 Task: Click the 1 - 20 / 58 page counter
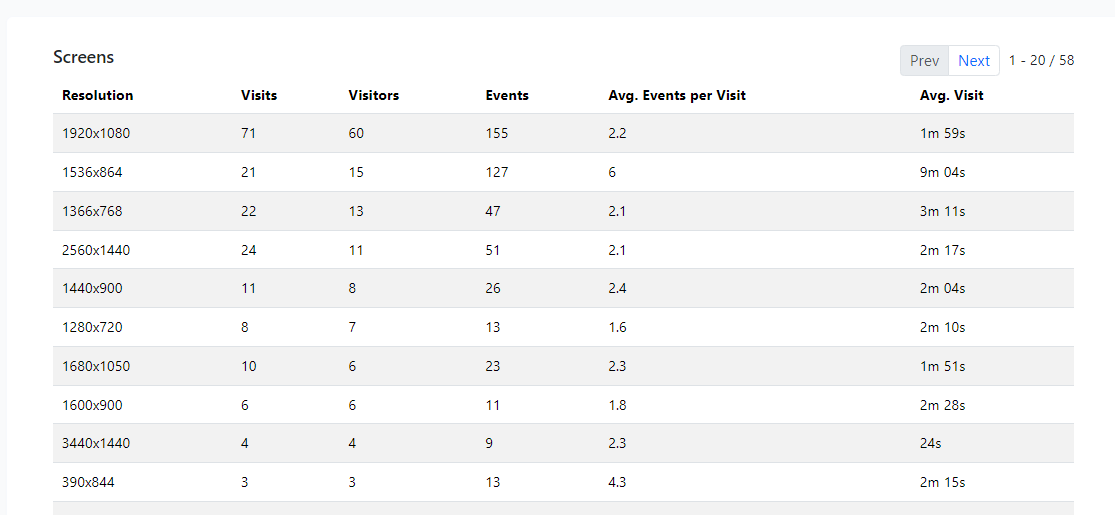coord(1041,60)
